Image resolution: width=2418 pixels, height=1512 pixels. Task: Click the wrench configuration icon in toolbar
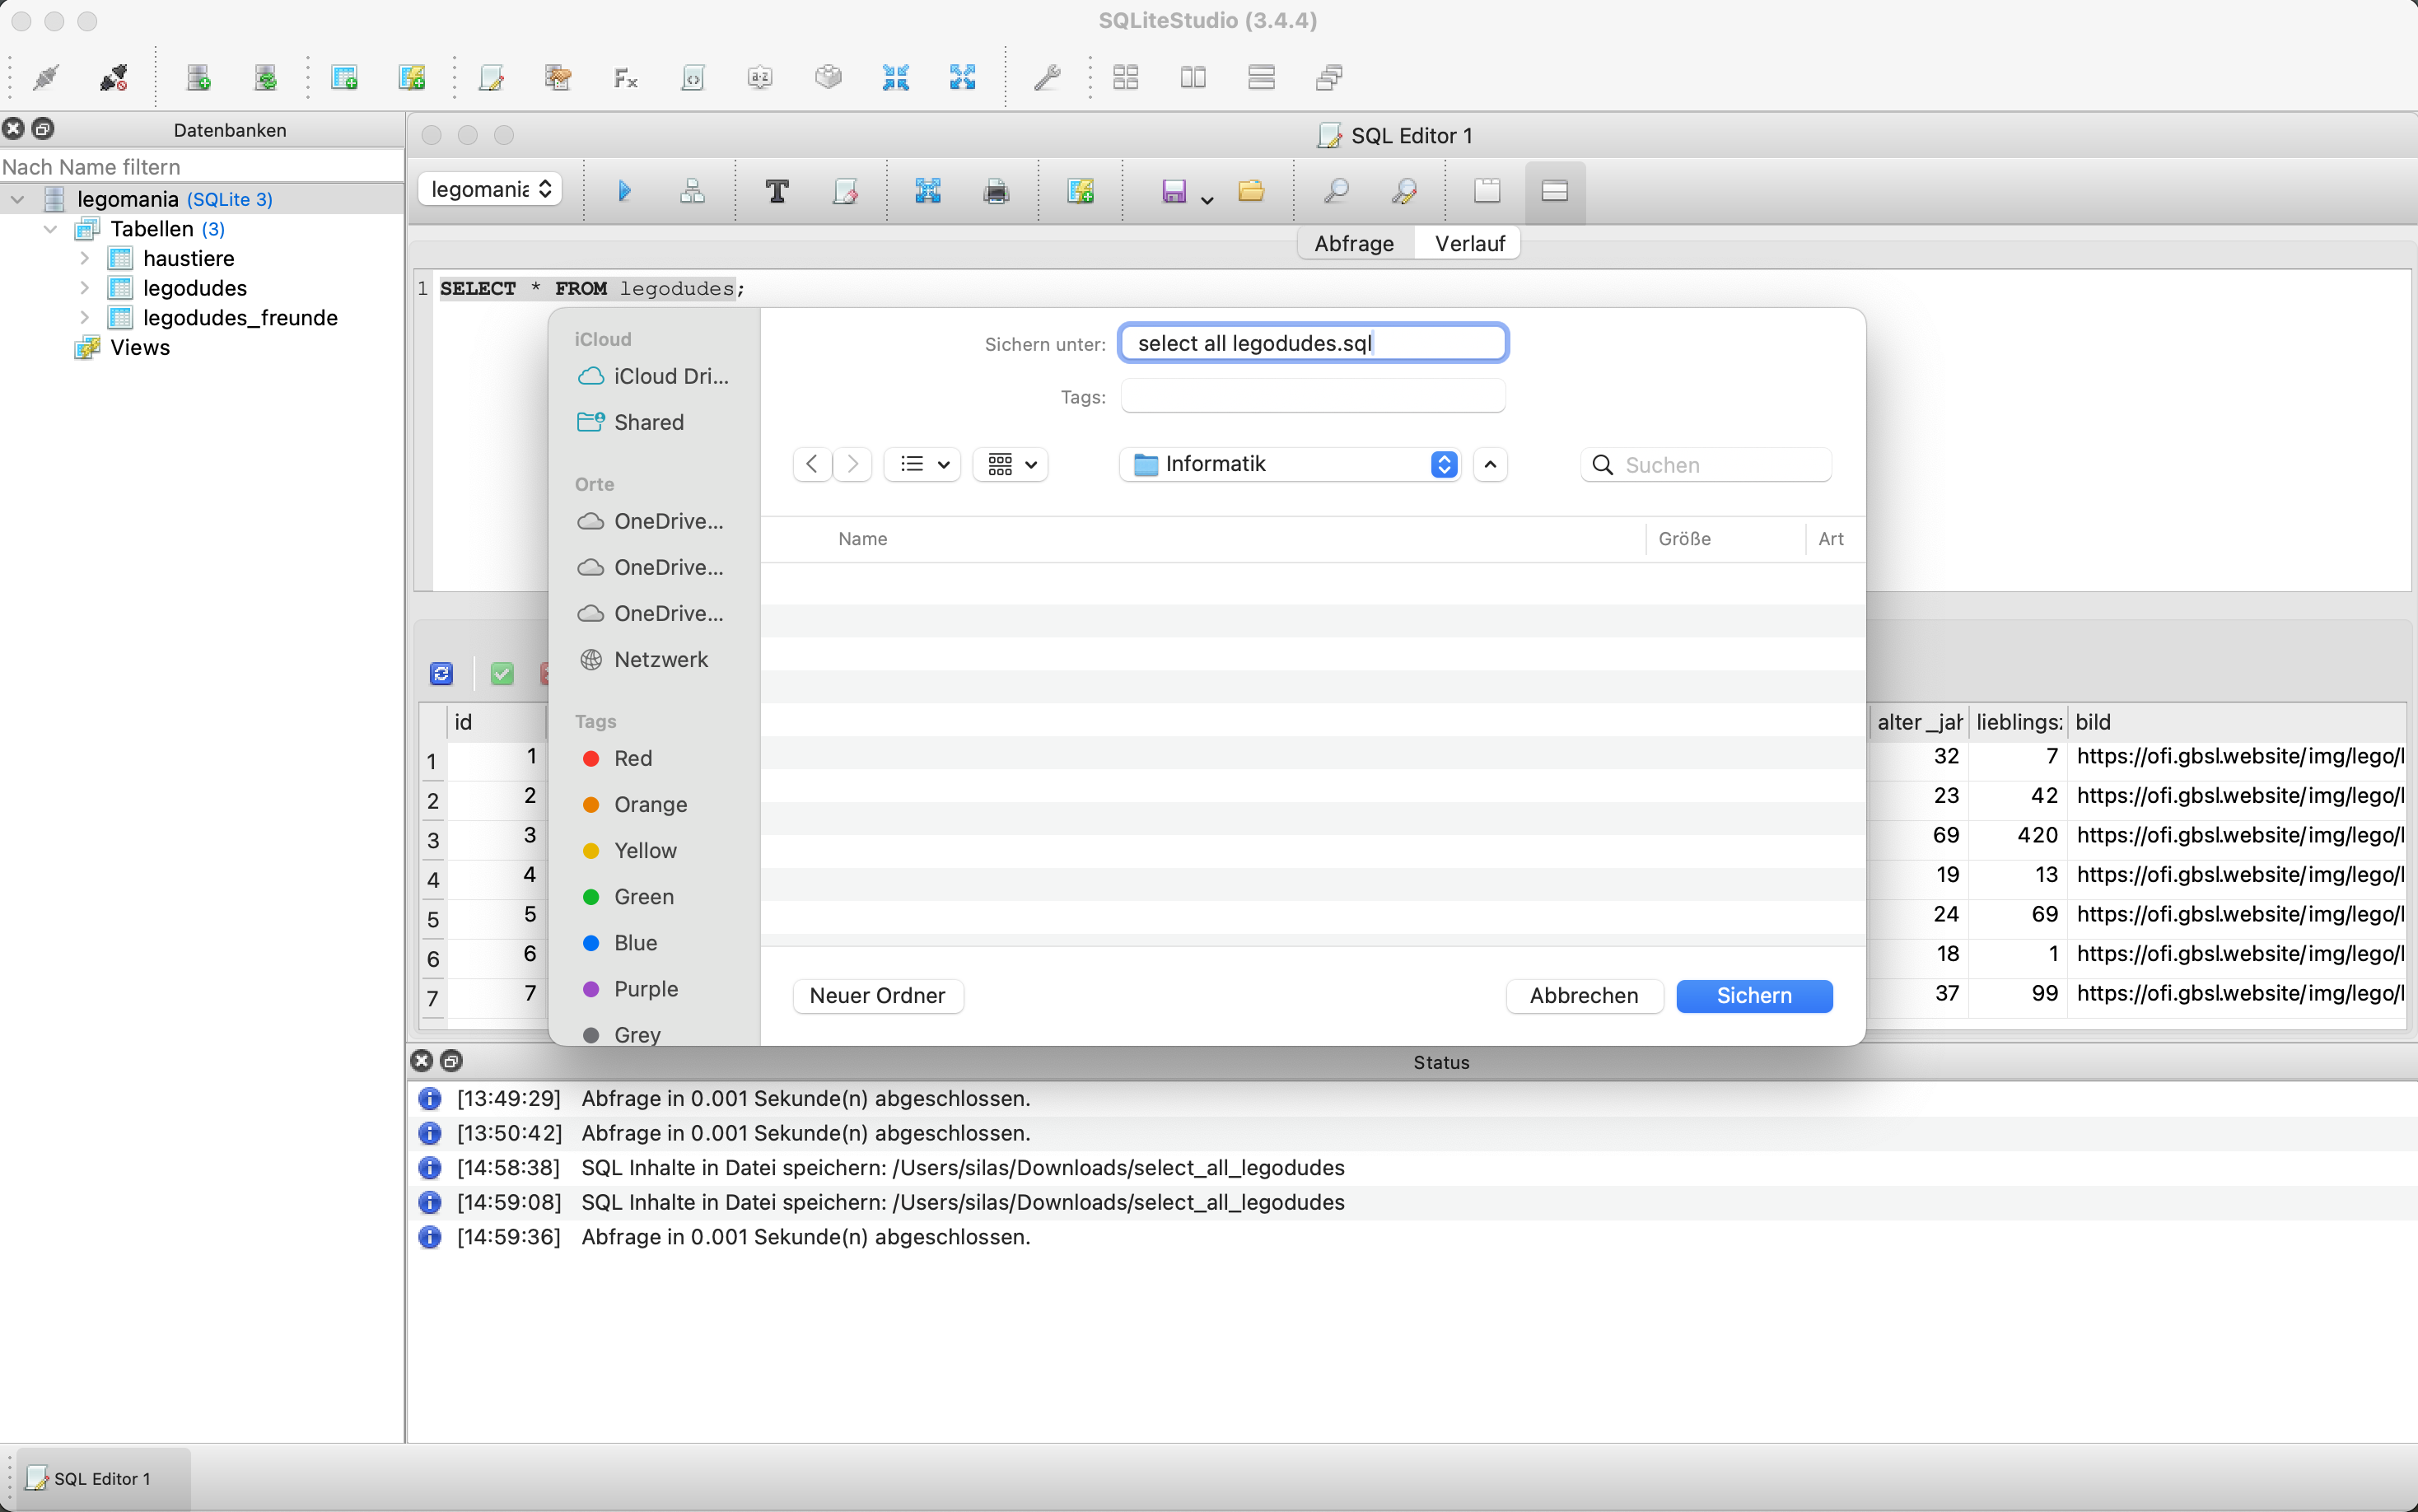click(x=1046, y=77)
